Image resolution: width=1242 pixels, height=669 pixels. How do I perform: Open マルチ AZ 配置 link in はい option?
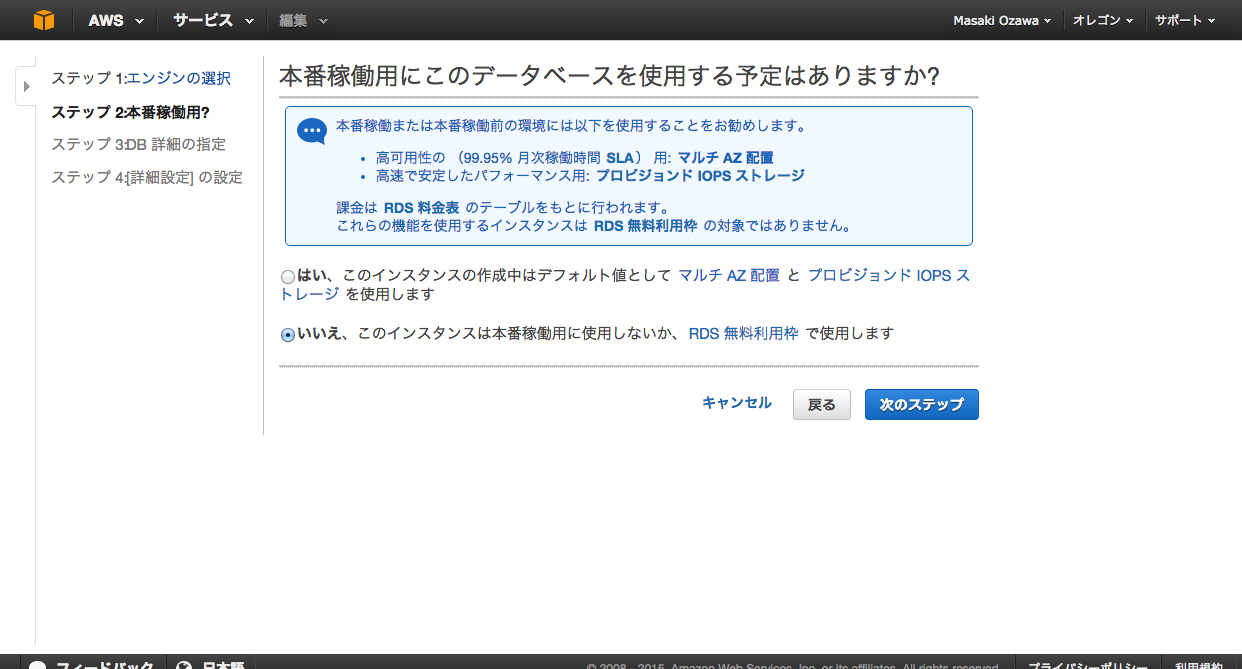(x=729, y=275)
